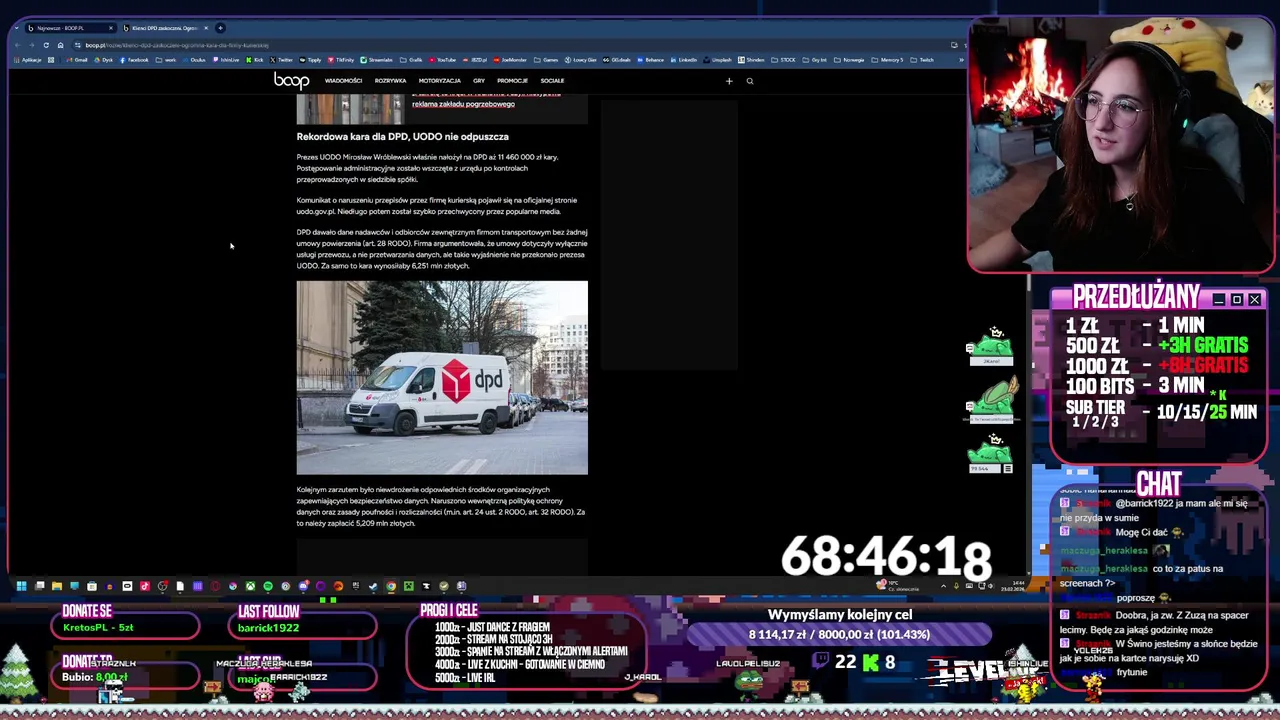This screenshot has height=720, width=1280.
Task: Click the plus icon in boop header
Action: (729, 81)
